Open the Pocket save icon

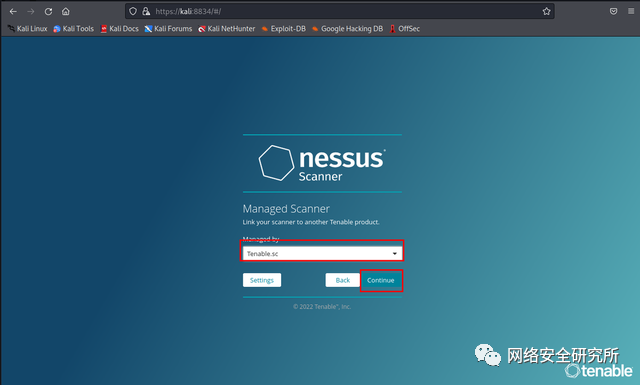pyautogui.click(x=613, y=11)
